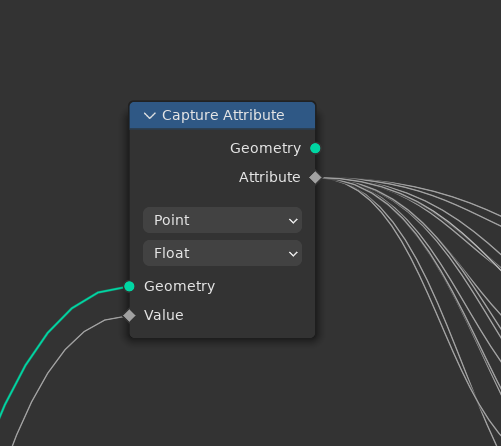This screenshot has width=501, height=446.
Task: Click the Geometry input socket
Action: (129, 286)
